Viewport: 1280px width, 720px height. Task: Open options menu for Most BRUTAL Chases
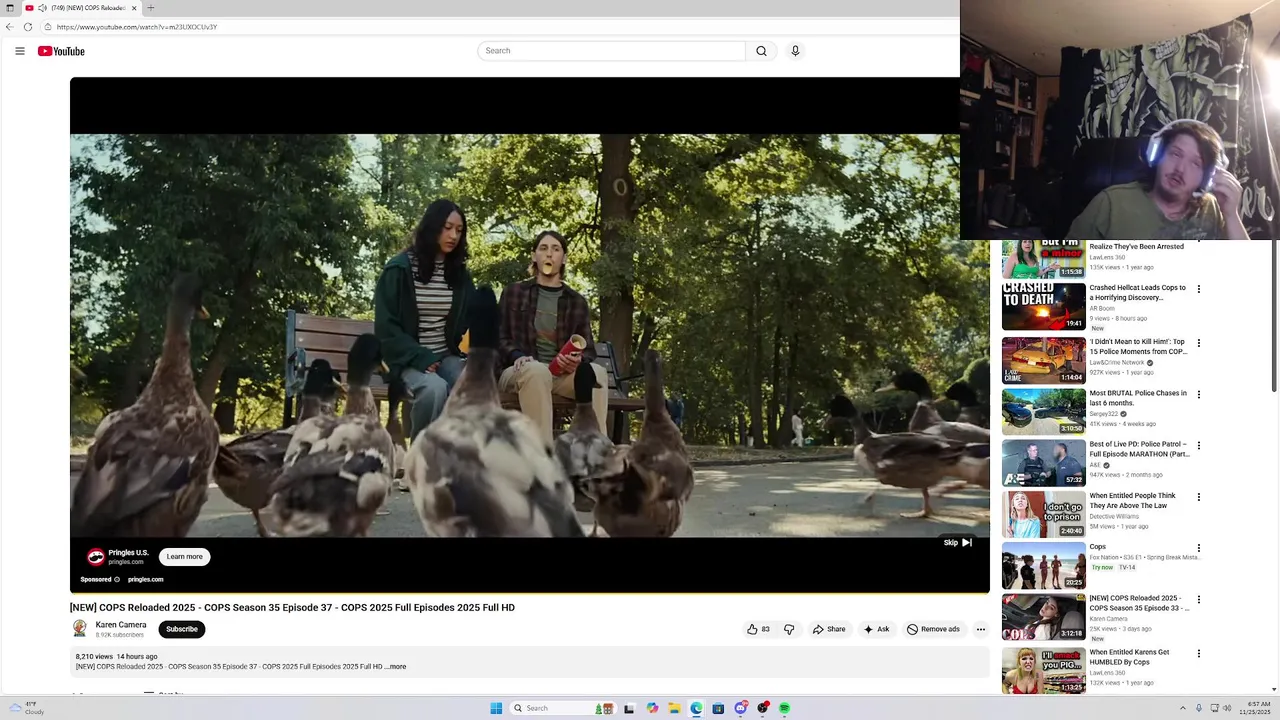[1199, 395]
